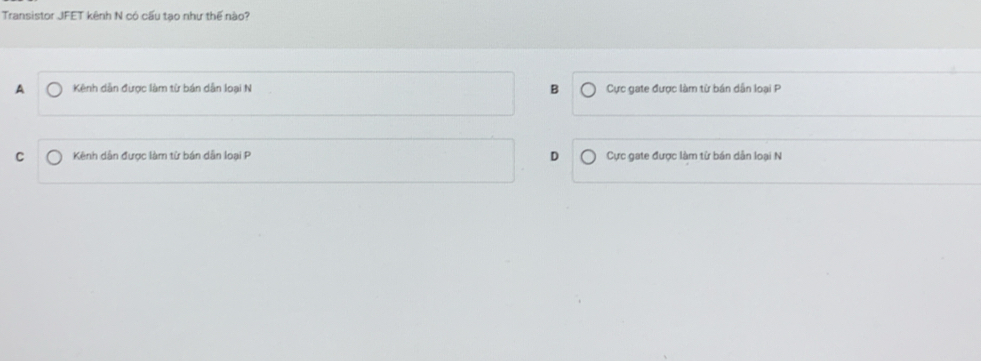Select the radio button for answer A
This screenshot has height=361, width=981.
click(55, 90)
